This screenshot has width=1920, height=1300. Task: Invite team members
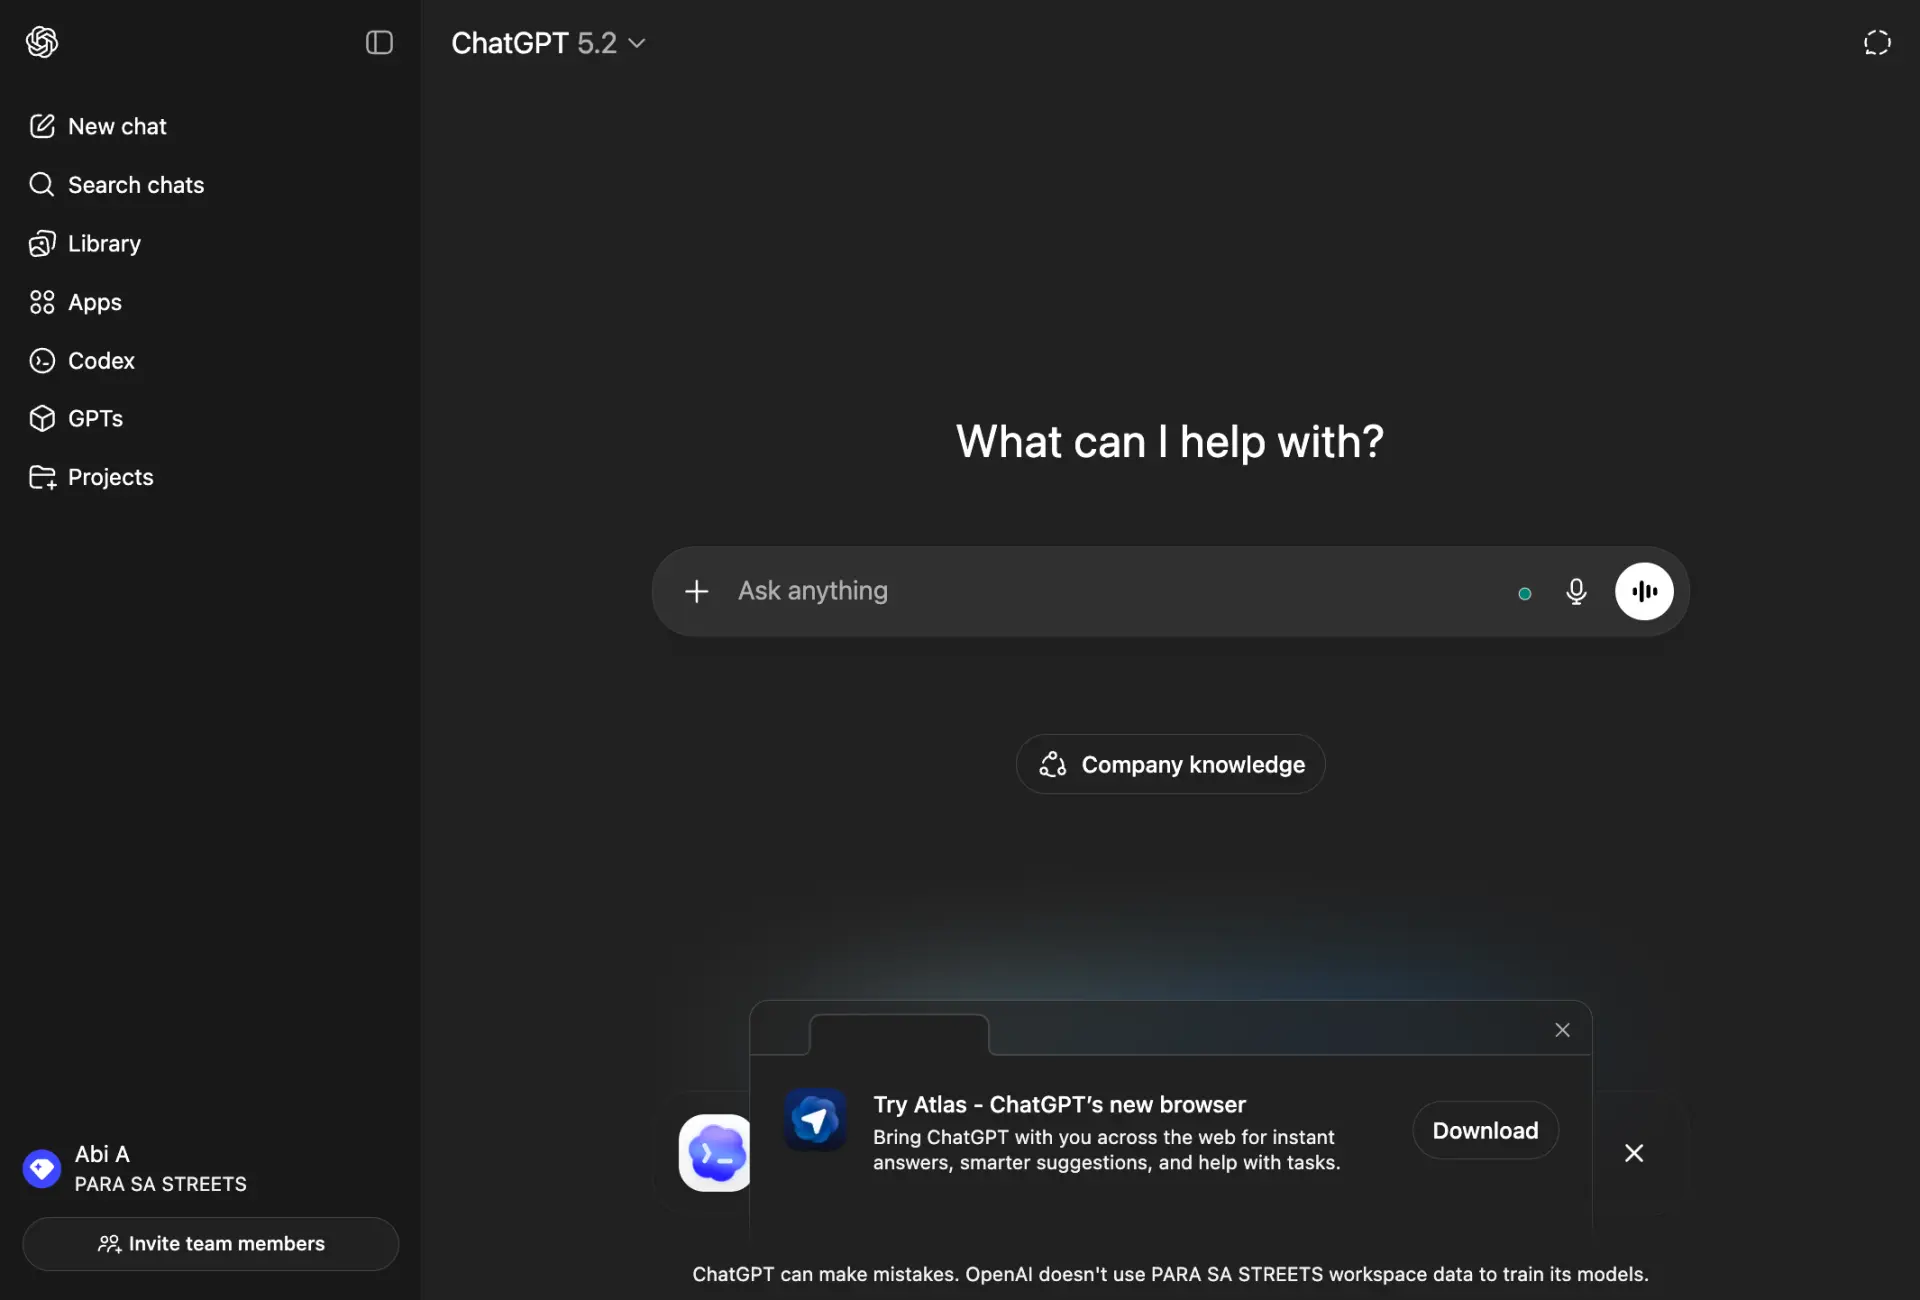tap(211, 1244)
